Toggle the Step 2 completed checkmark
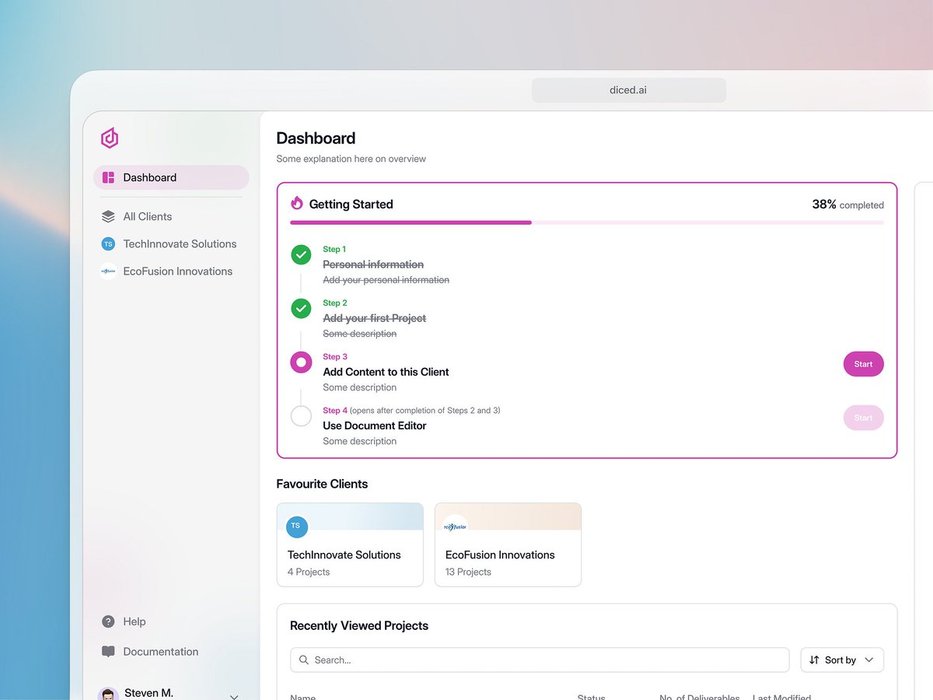933x700 pixels. coord(301,309)
